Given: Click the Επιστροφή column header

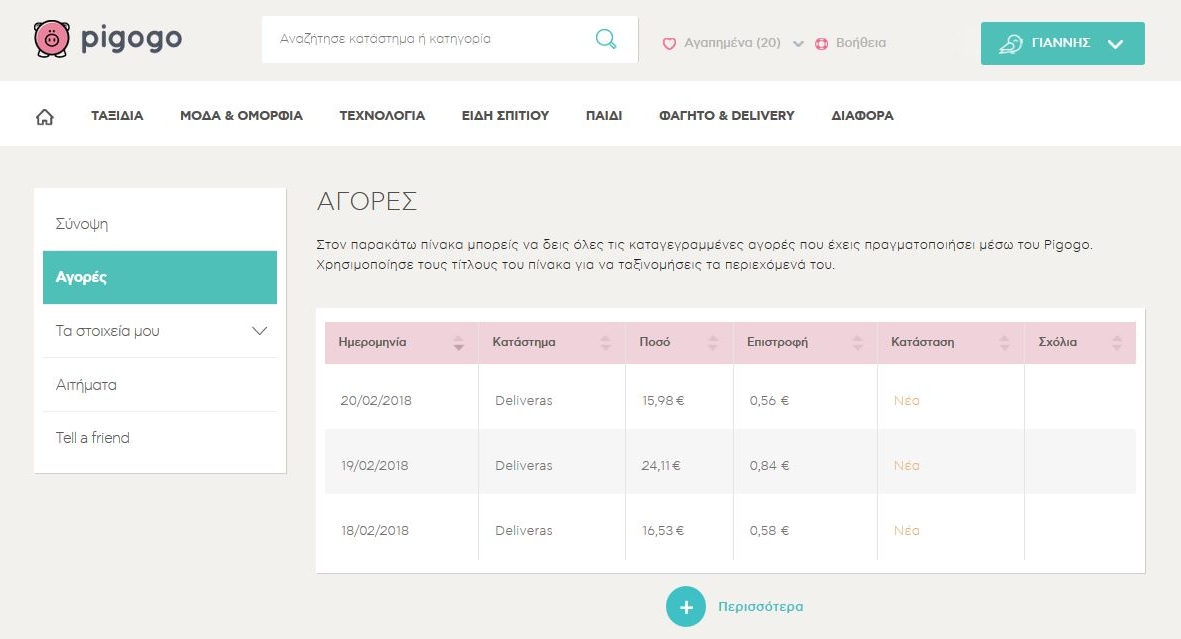Looking at the screenshot, I should [805, 343].
